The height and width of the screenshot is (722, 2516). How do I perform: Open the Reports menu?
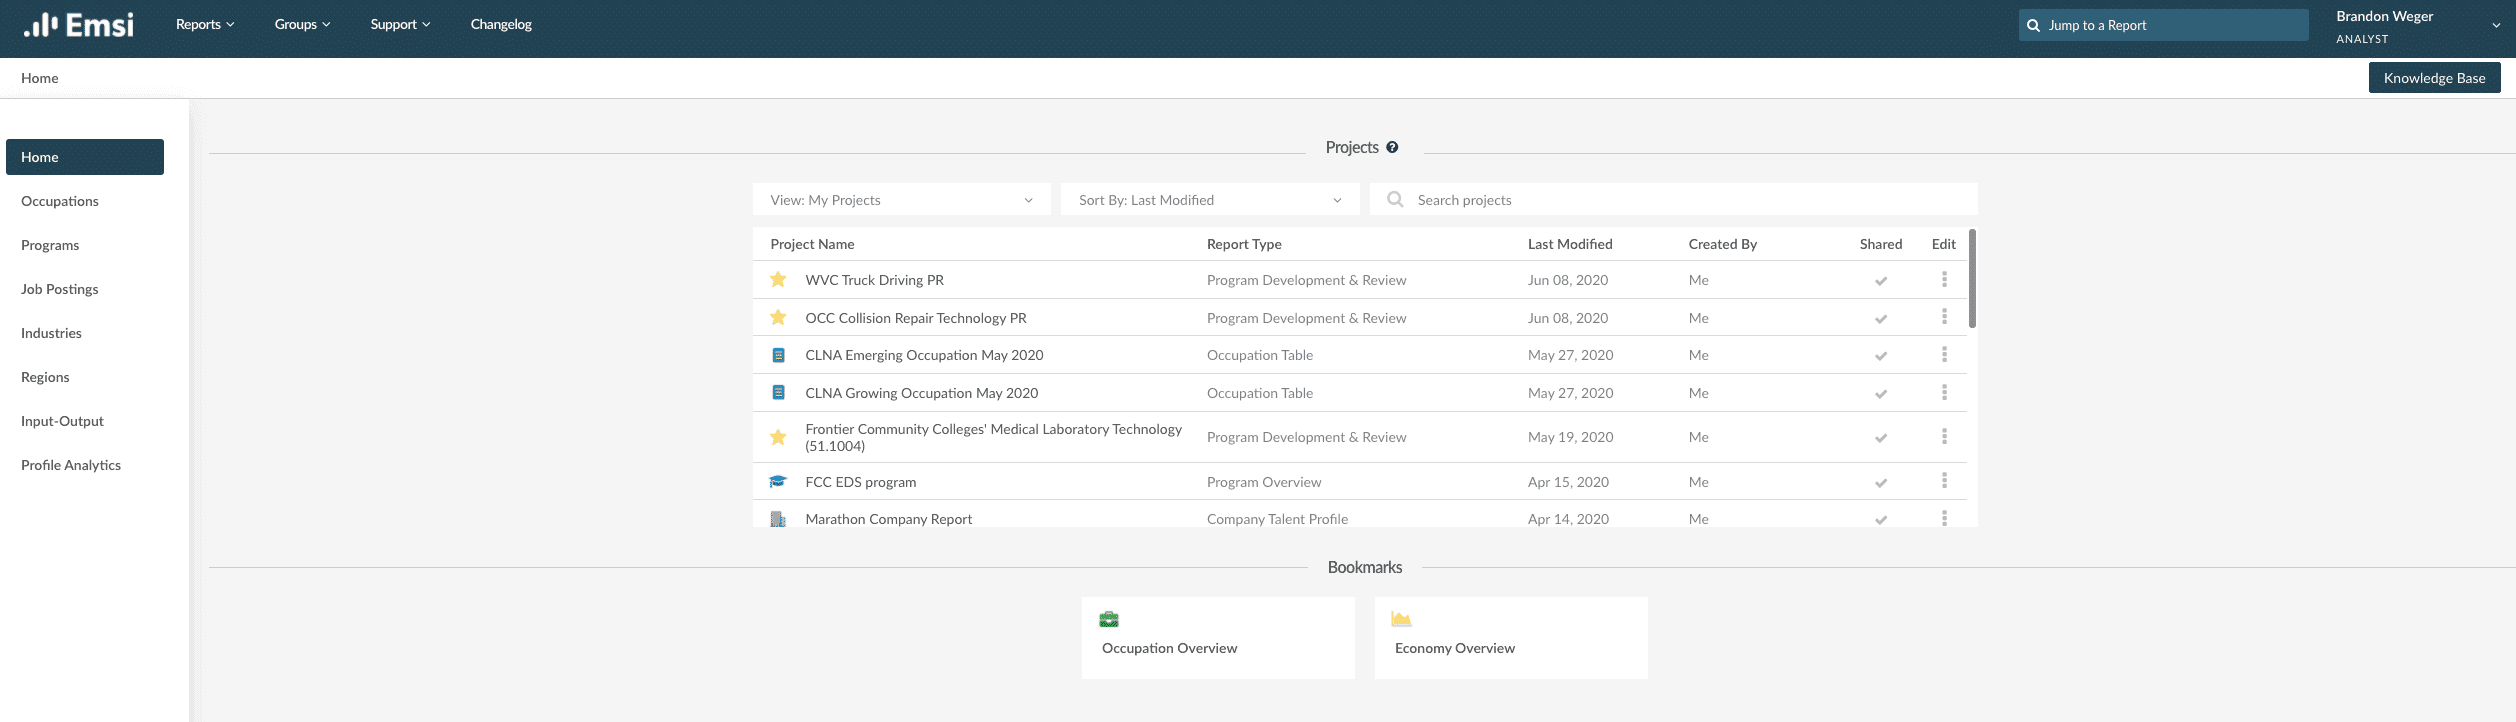click(x=204, y=25)
